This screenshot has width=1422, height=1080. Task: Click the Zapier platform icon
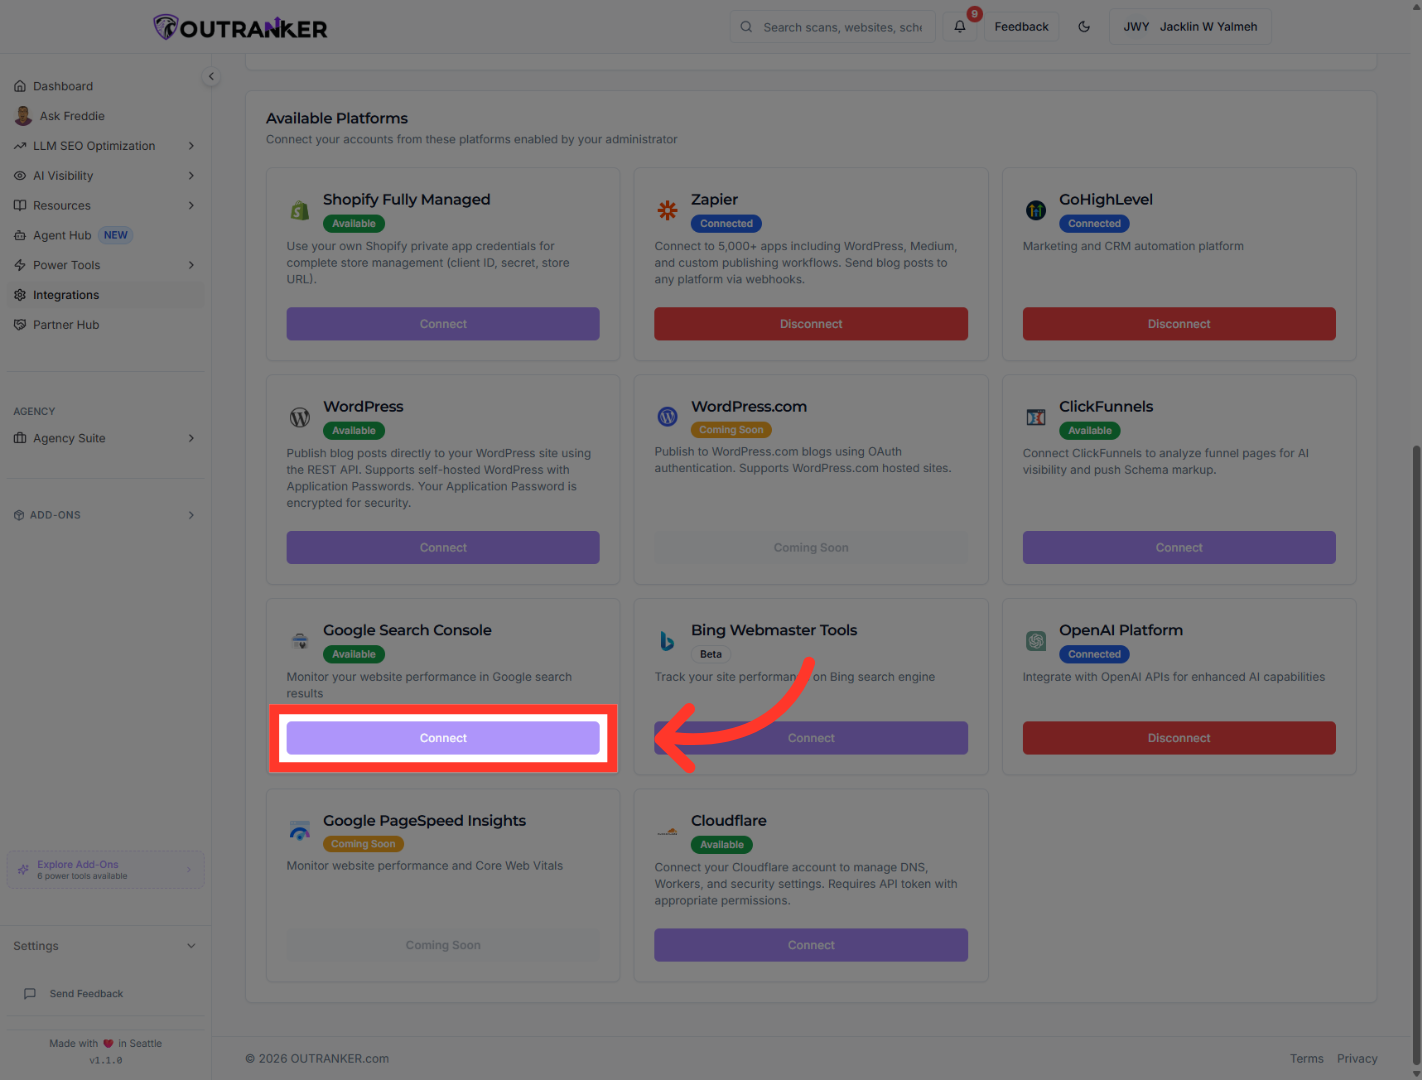point(667,210)
